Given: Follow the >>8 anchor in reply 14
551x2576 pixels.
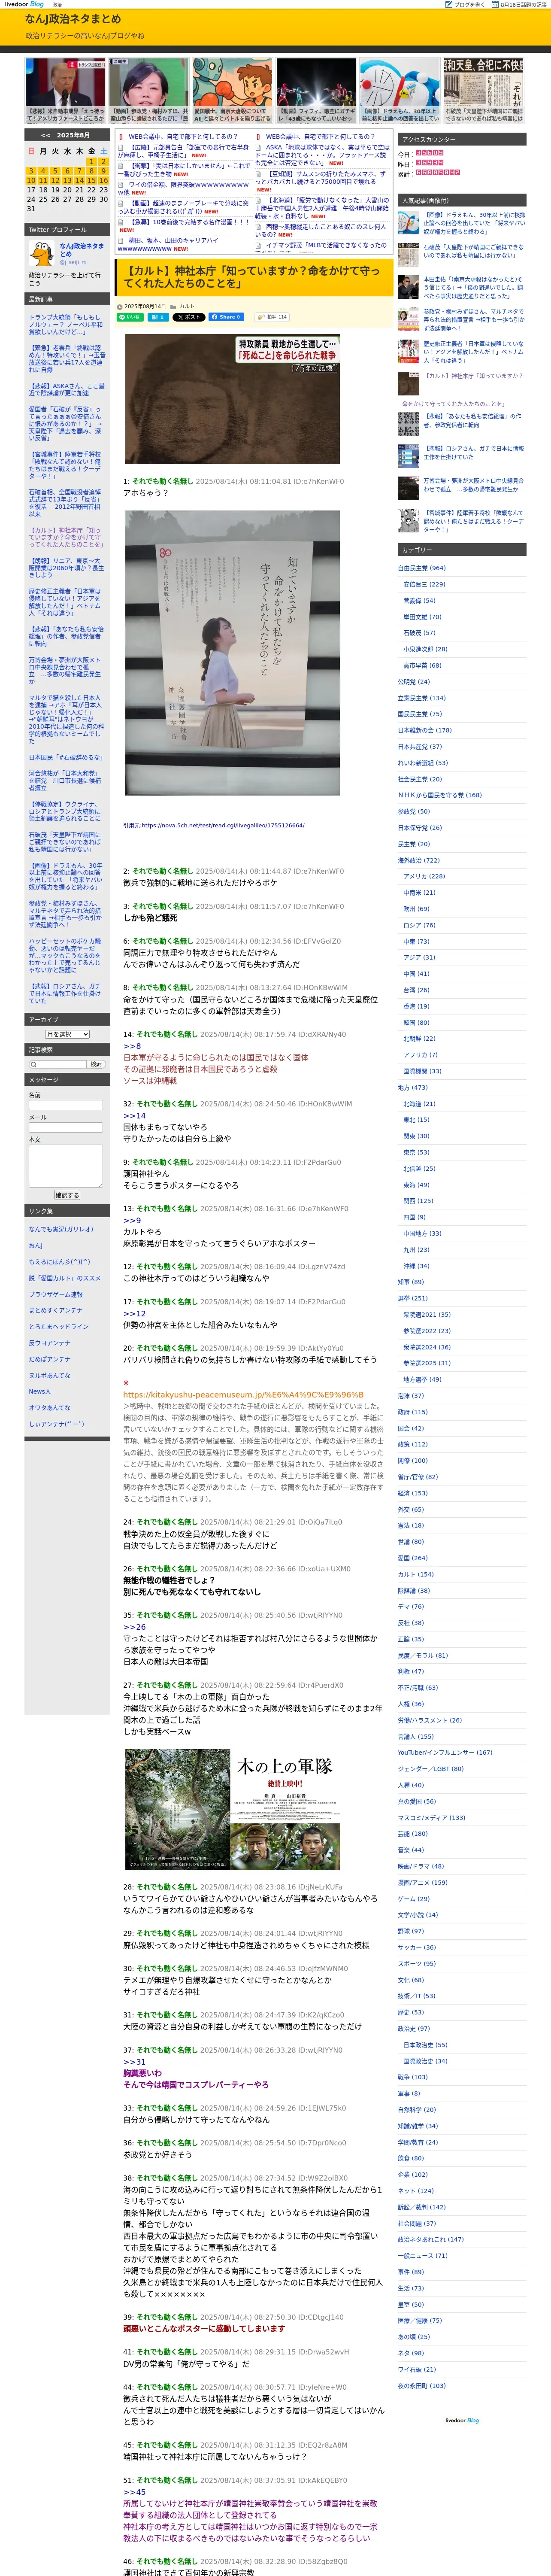Looking at the screenshot, I should [x=132, y=1046].
